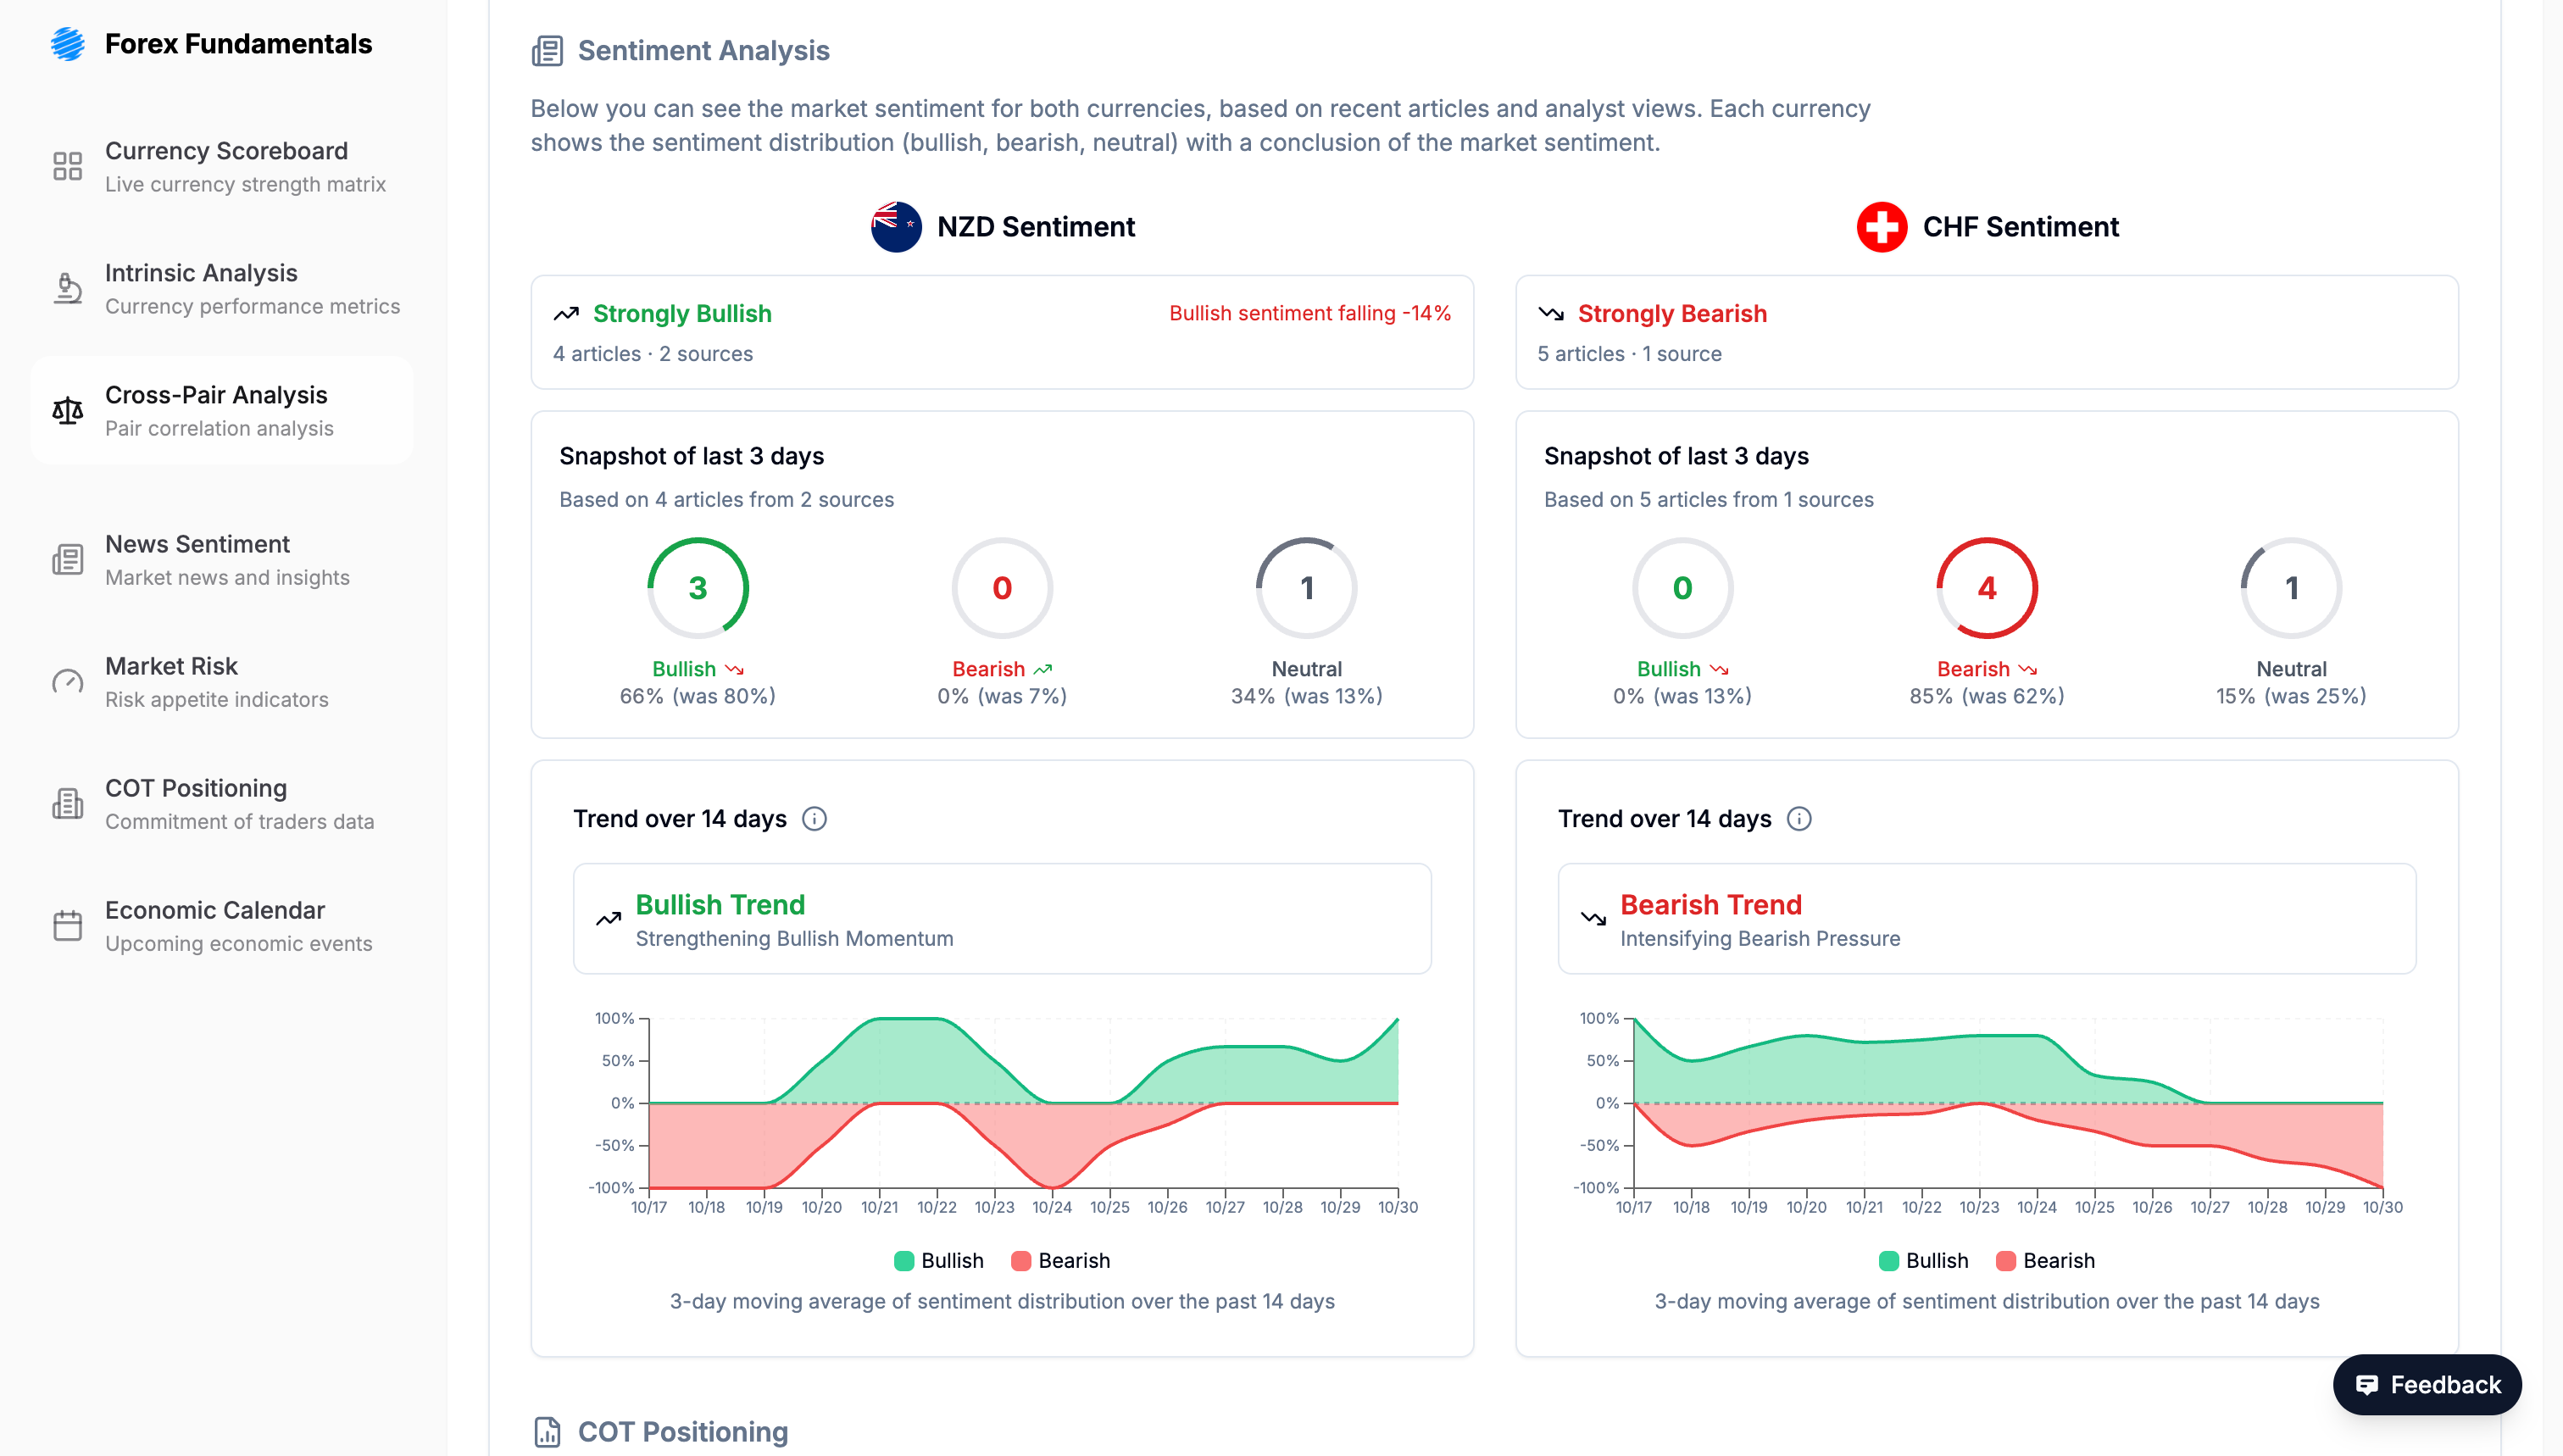The image size is (2563, 1456).
Task: Open the NZD Trend over 14 days info tooltip
Action: pyautogui.click(x=815, y=819)
